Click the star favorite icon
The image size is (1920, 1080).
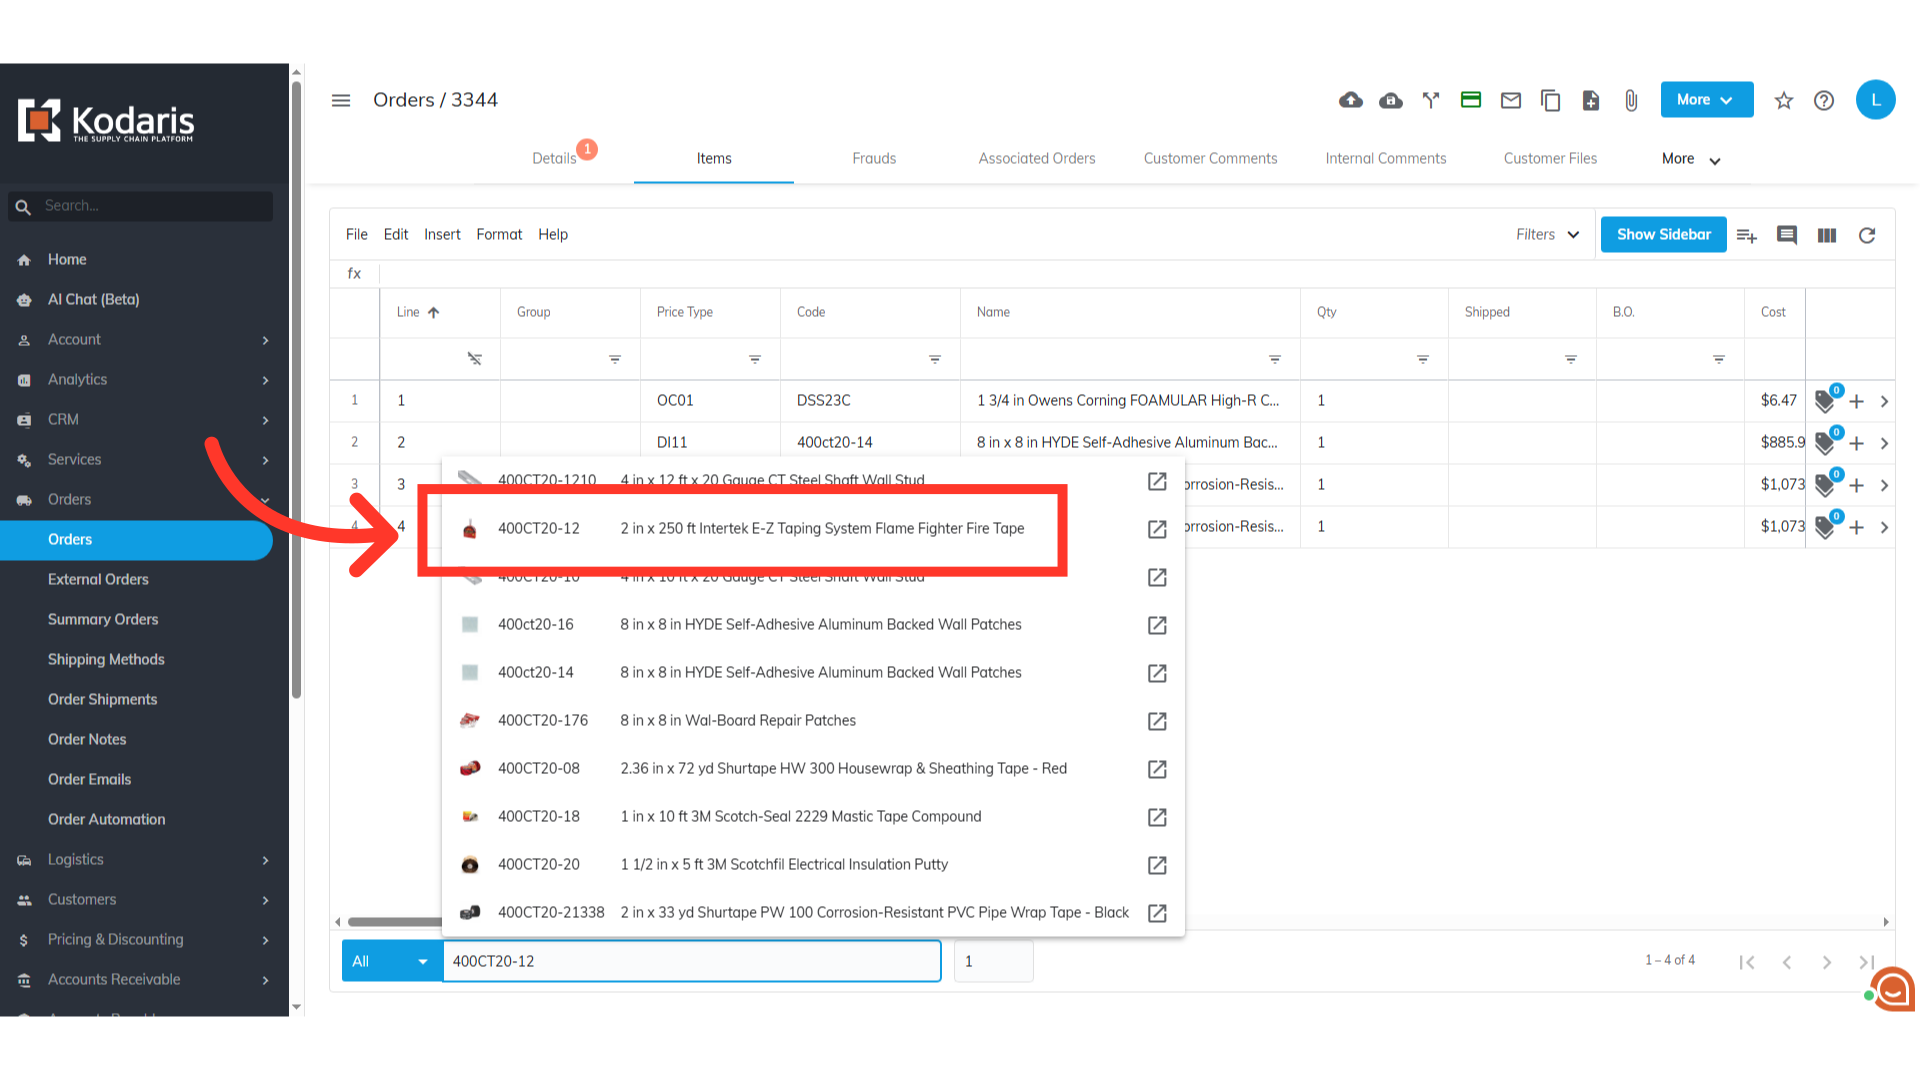click(1783, 100)
